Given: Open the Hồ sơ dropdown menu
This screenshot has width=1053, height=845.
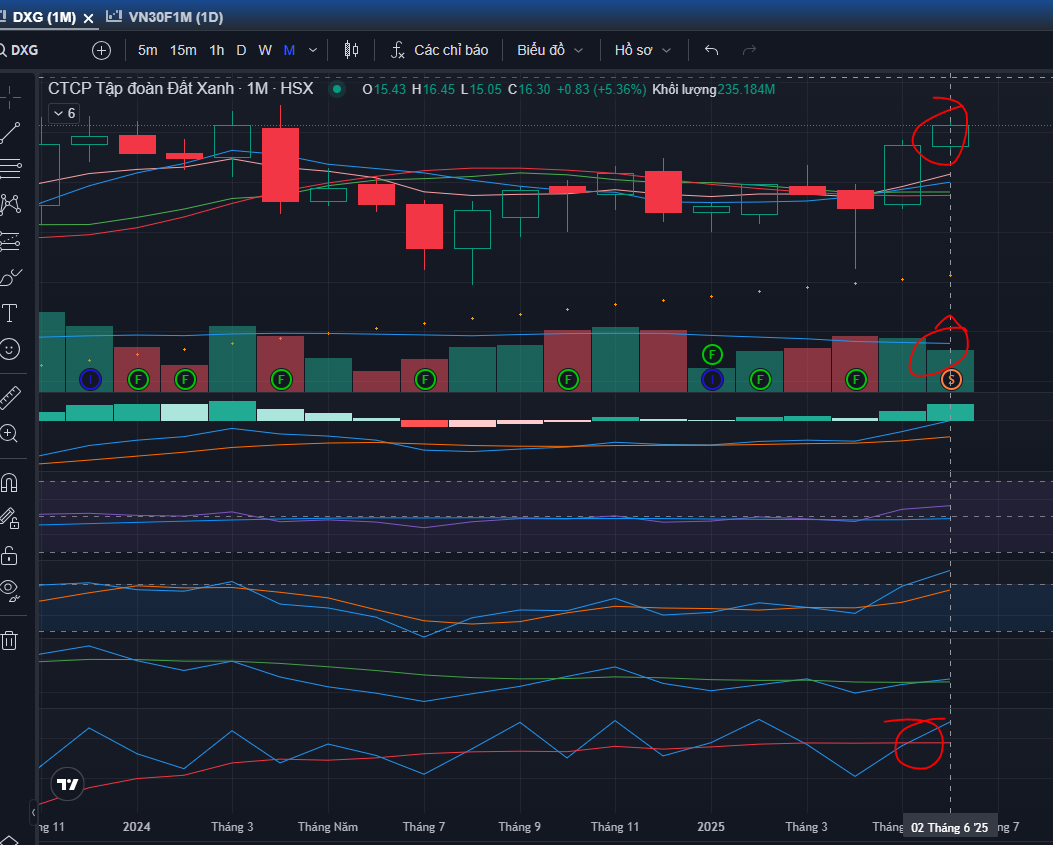Looking at the screenshot, I should click(x=643, y=50).
